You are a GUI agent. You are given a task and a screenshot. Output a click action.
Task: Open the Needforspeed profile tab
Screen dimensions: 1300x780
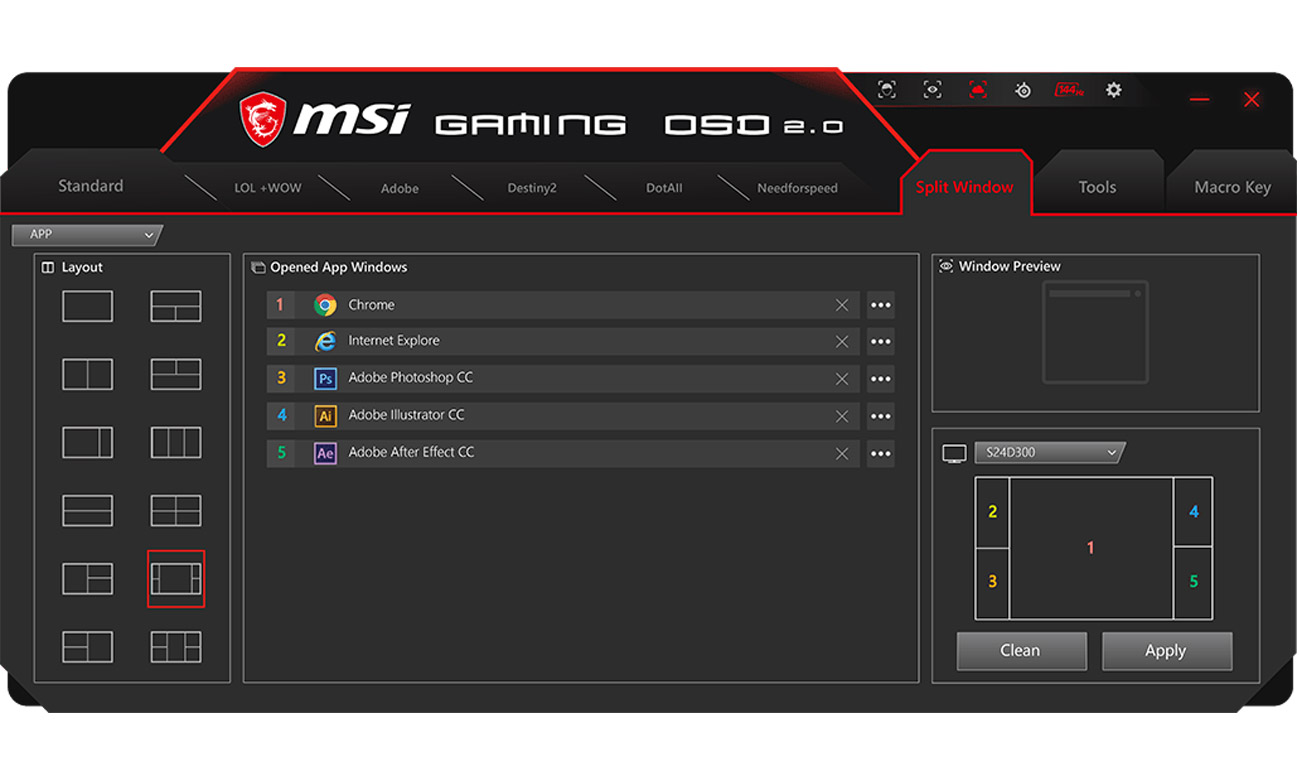(797, 188)
